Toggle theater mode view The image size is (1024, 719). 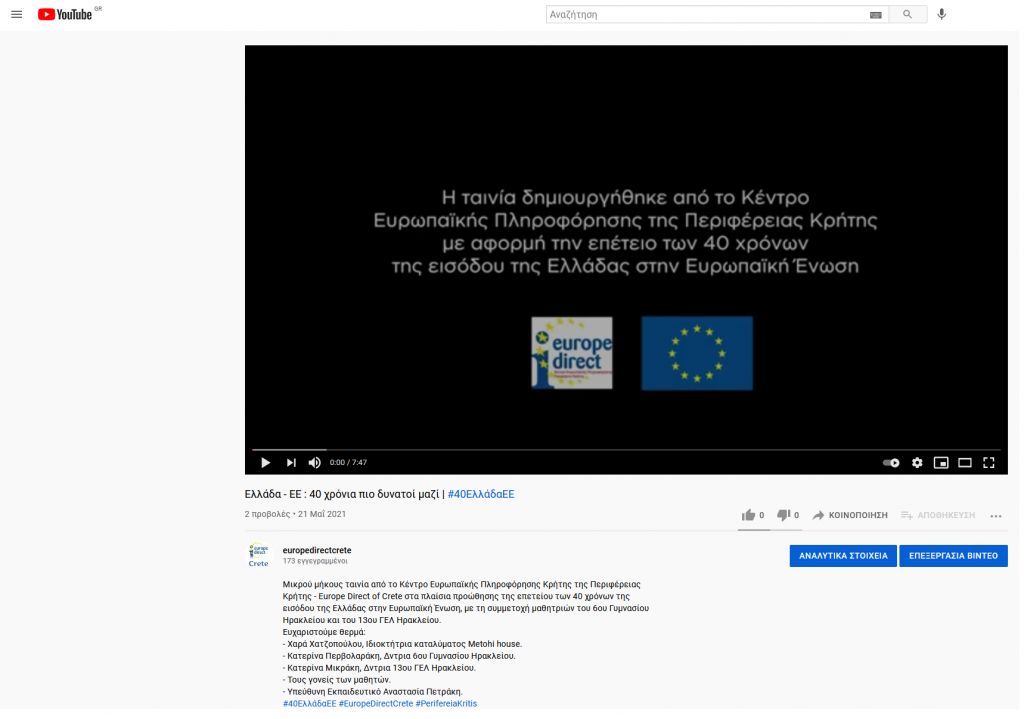(x=965, y=462)
